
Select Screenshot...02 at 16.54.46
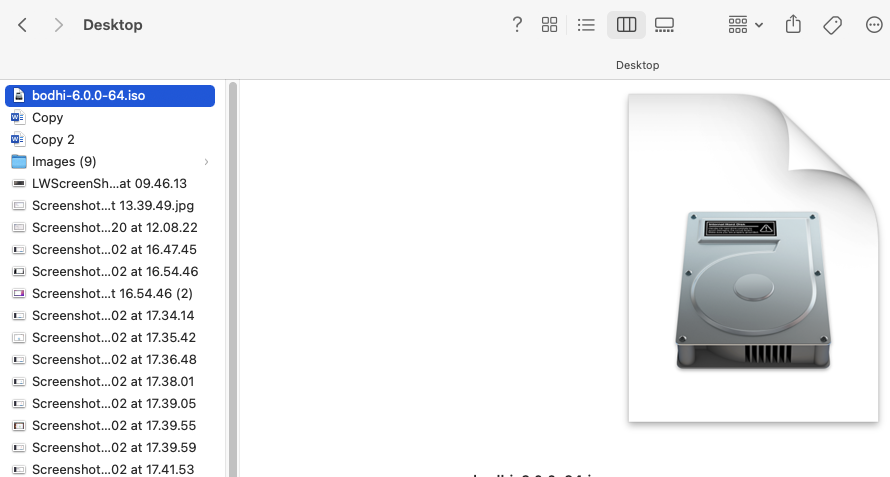110,271
